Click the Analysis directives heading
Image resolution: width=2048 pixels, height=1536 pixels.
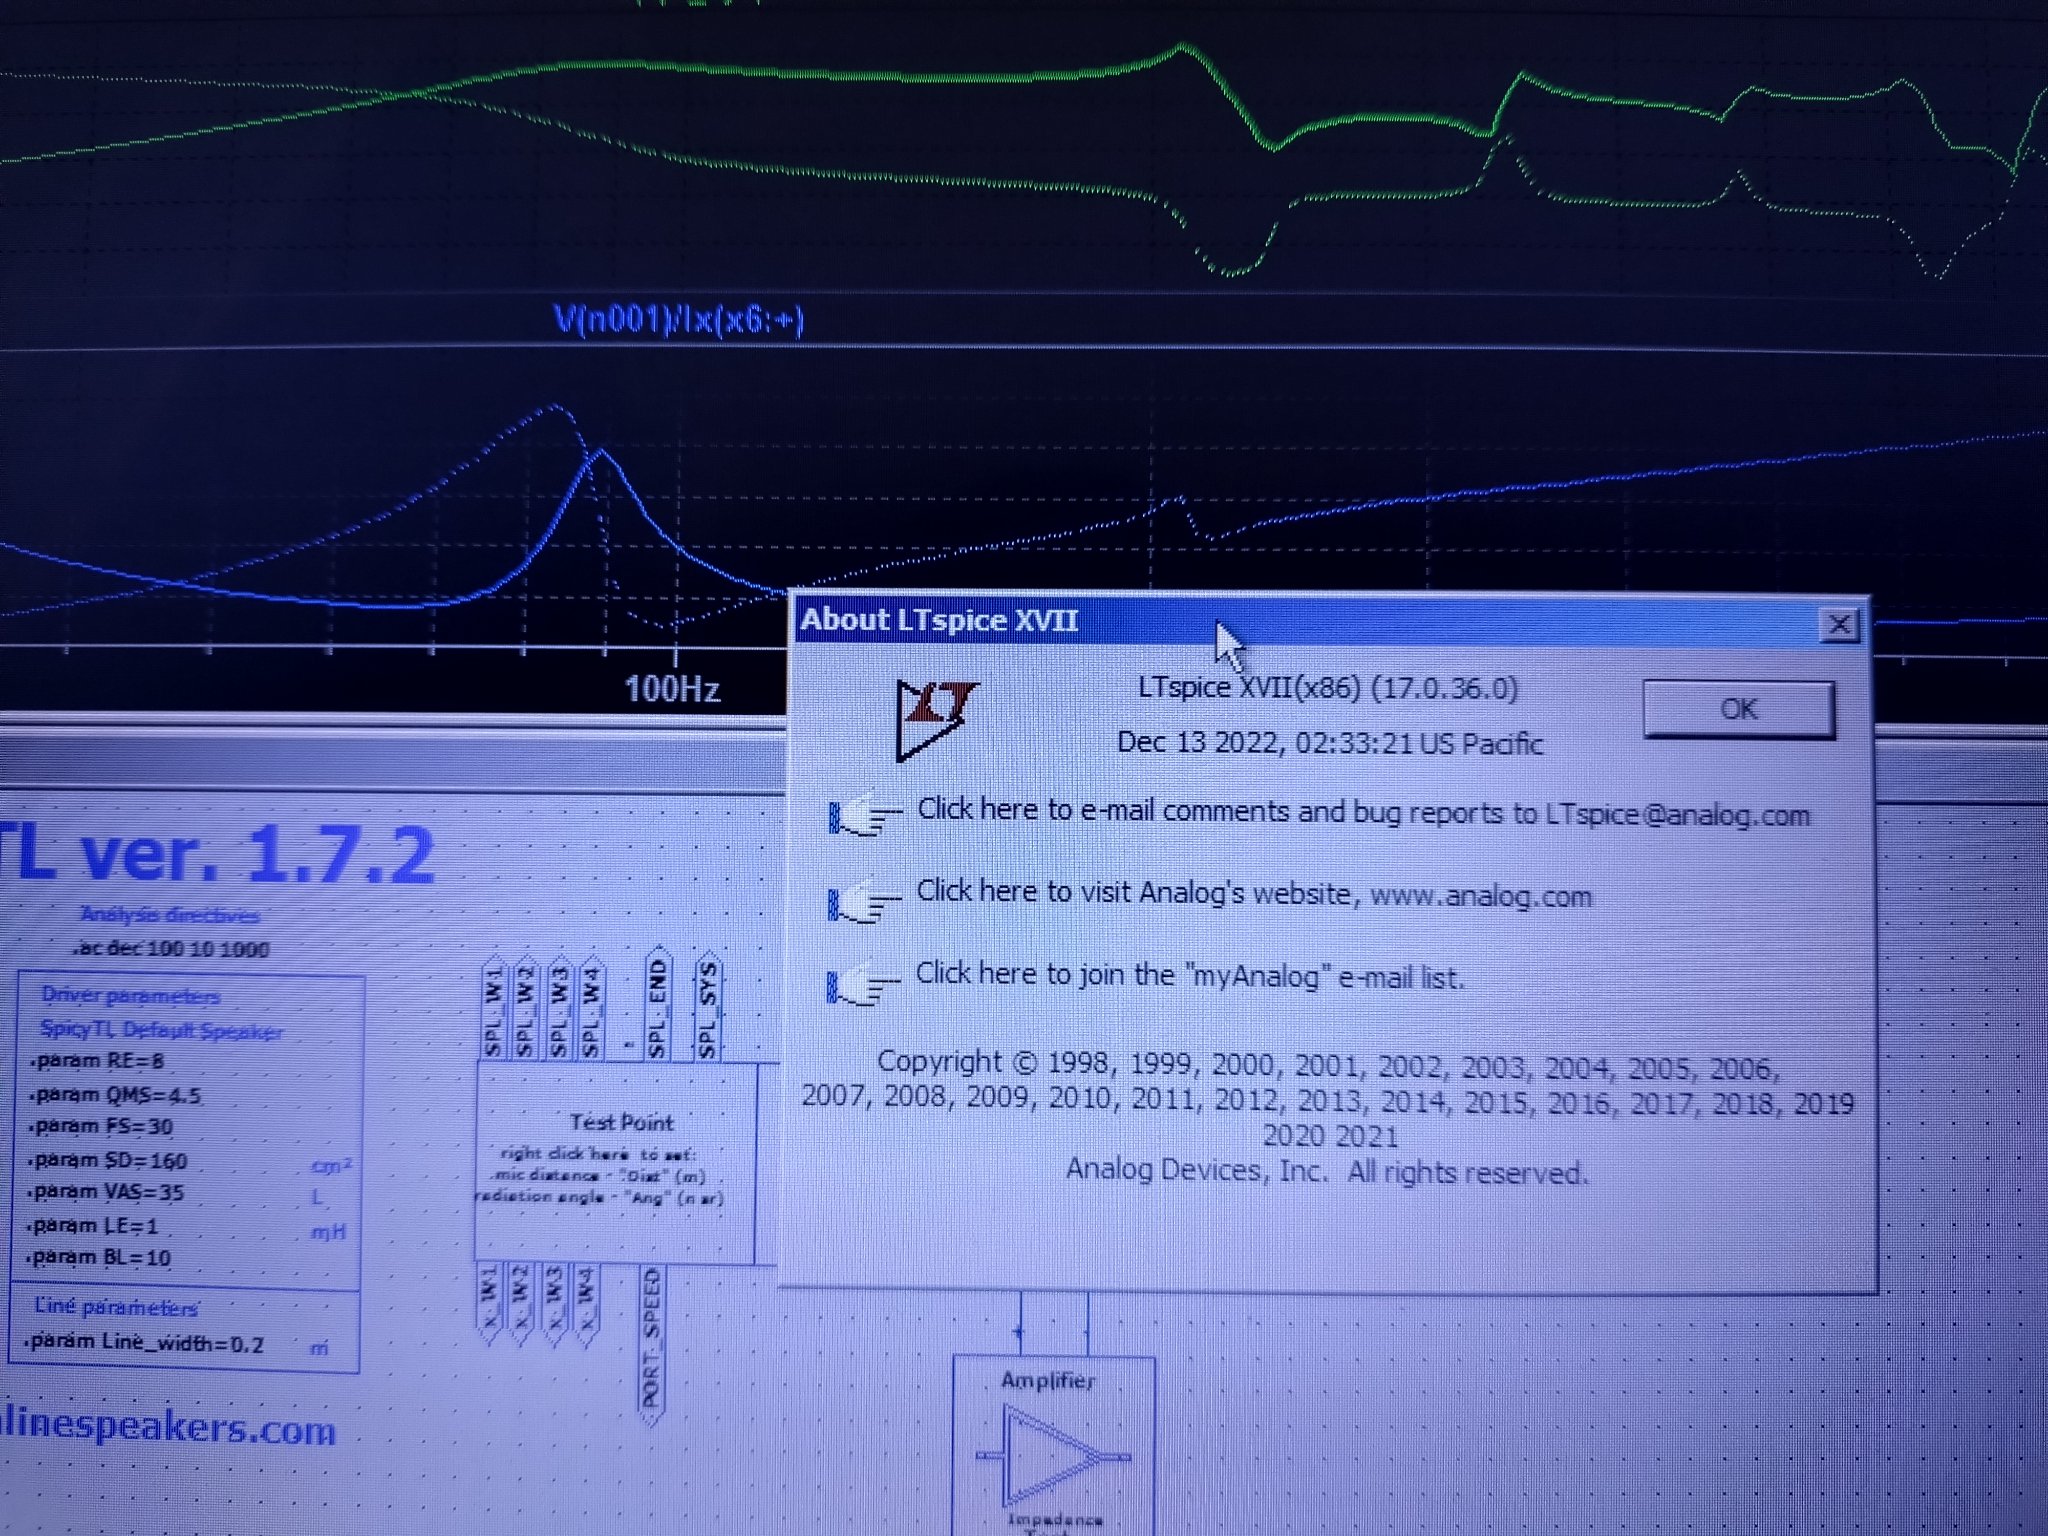[x=170, y=914]
